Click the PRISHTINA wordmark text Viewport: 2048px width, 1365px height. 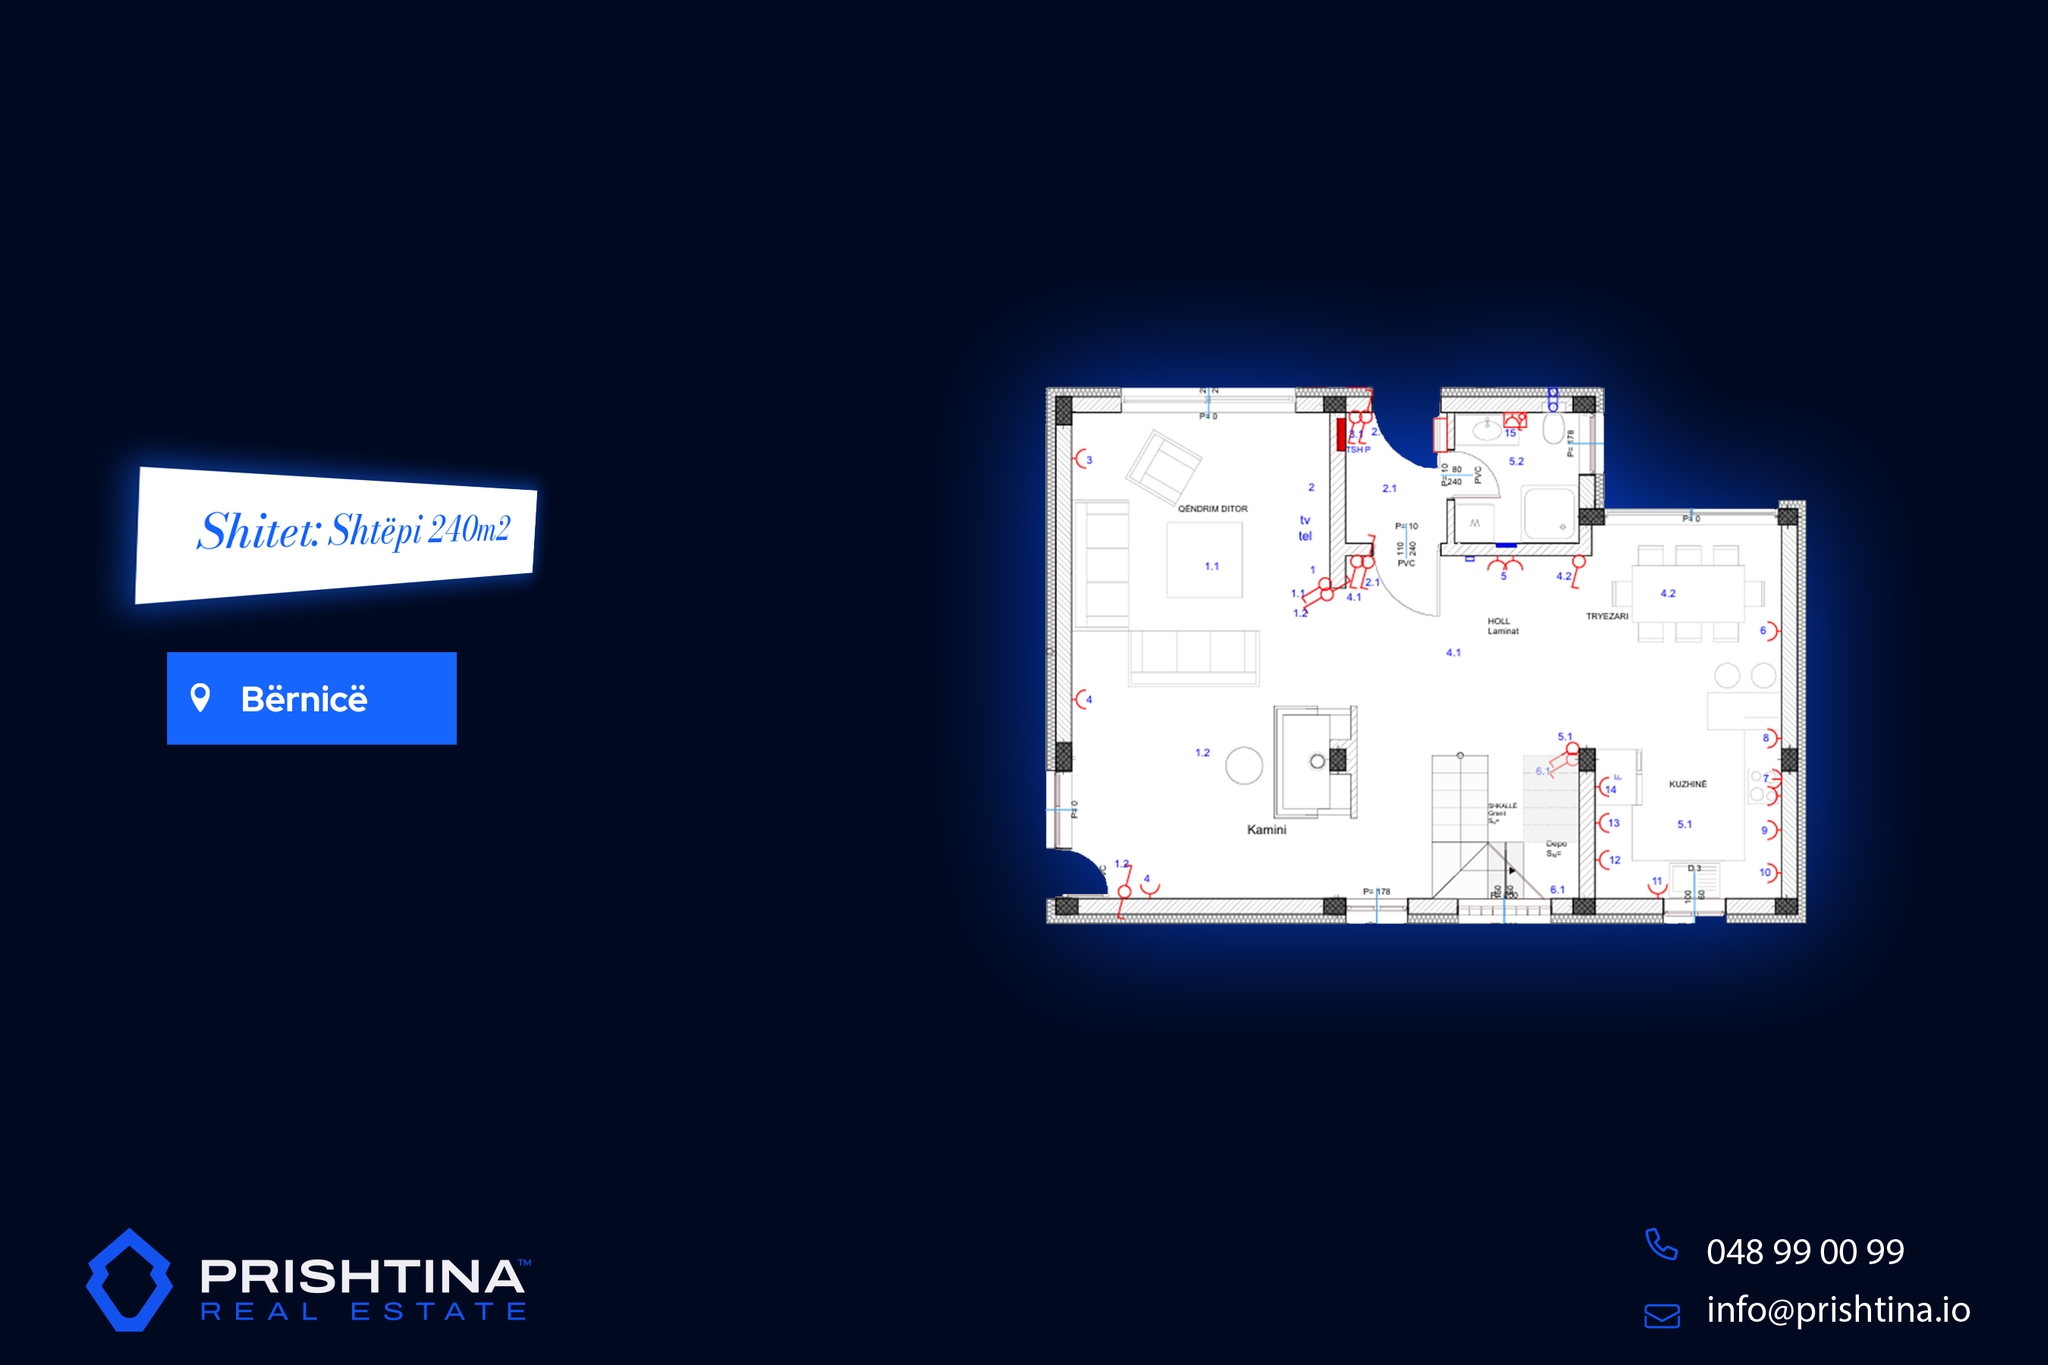click(364, 1276)
